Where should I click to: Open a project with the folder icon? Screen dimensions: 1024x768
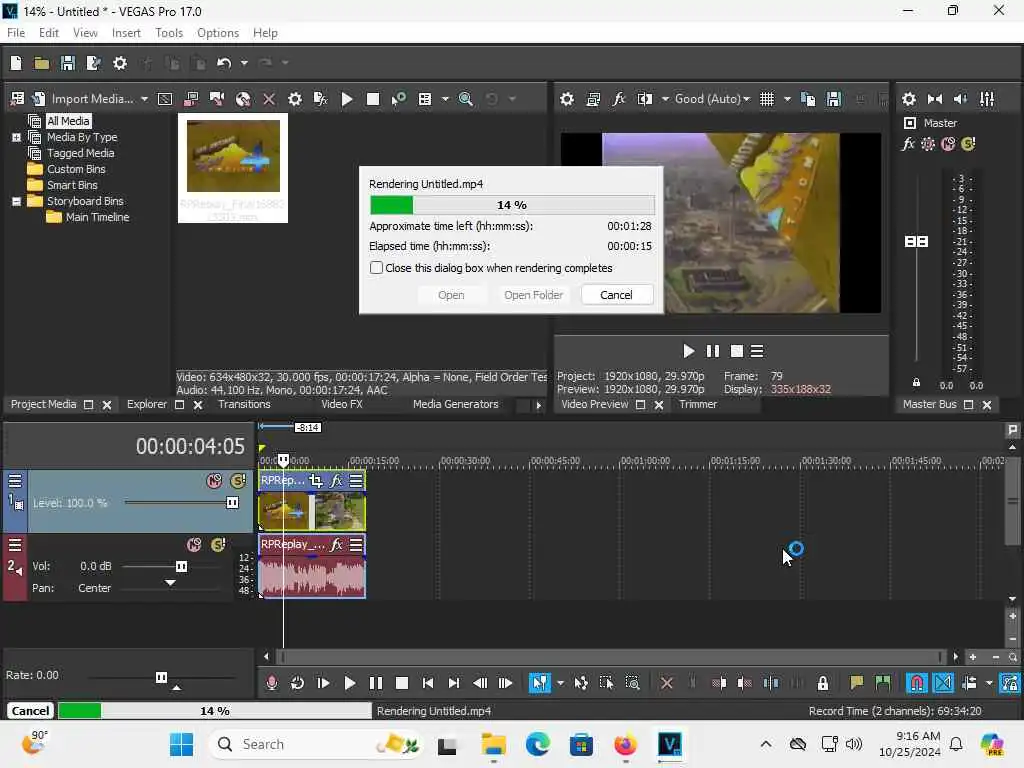point(42,63)
